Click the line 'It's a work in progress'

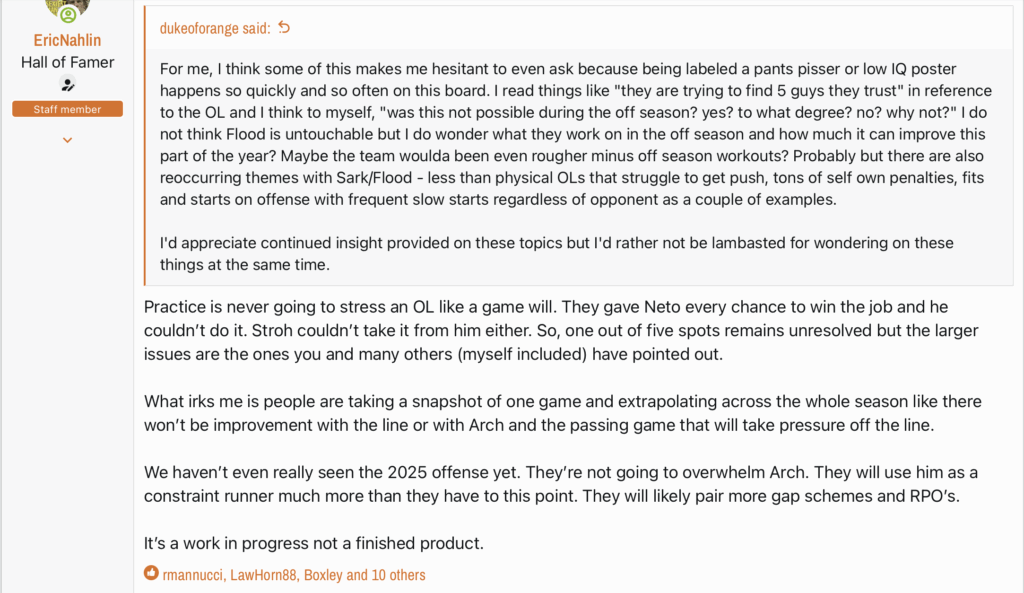pos(313,543)
